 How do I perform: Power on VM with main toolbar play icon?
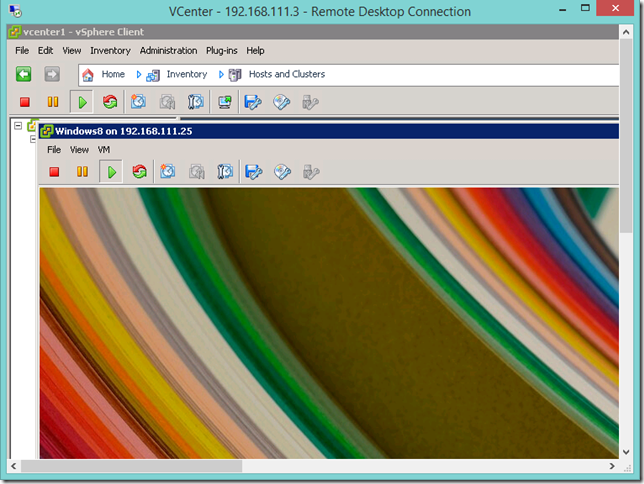click(x=82, y=102)
